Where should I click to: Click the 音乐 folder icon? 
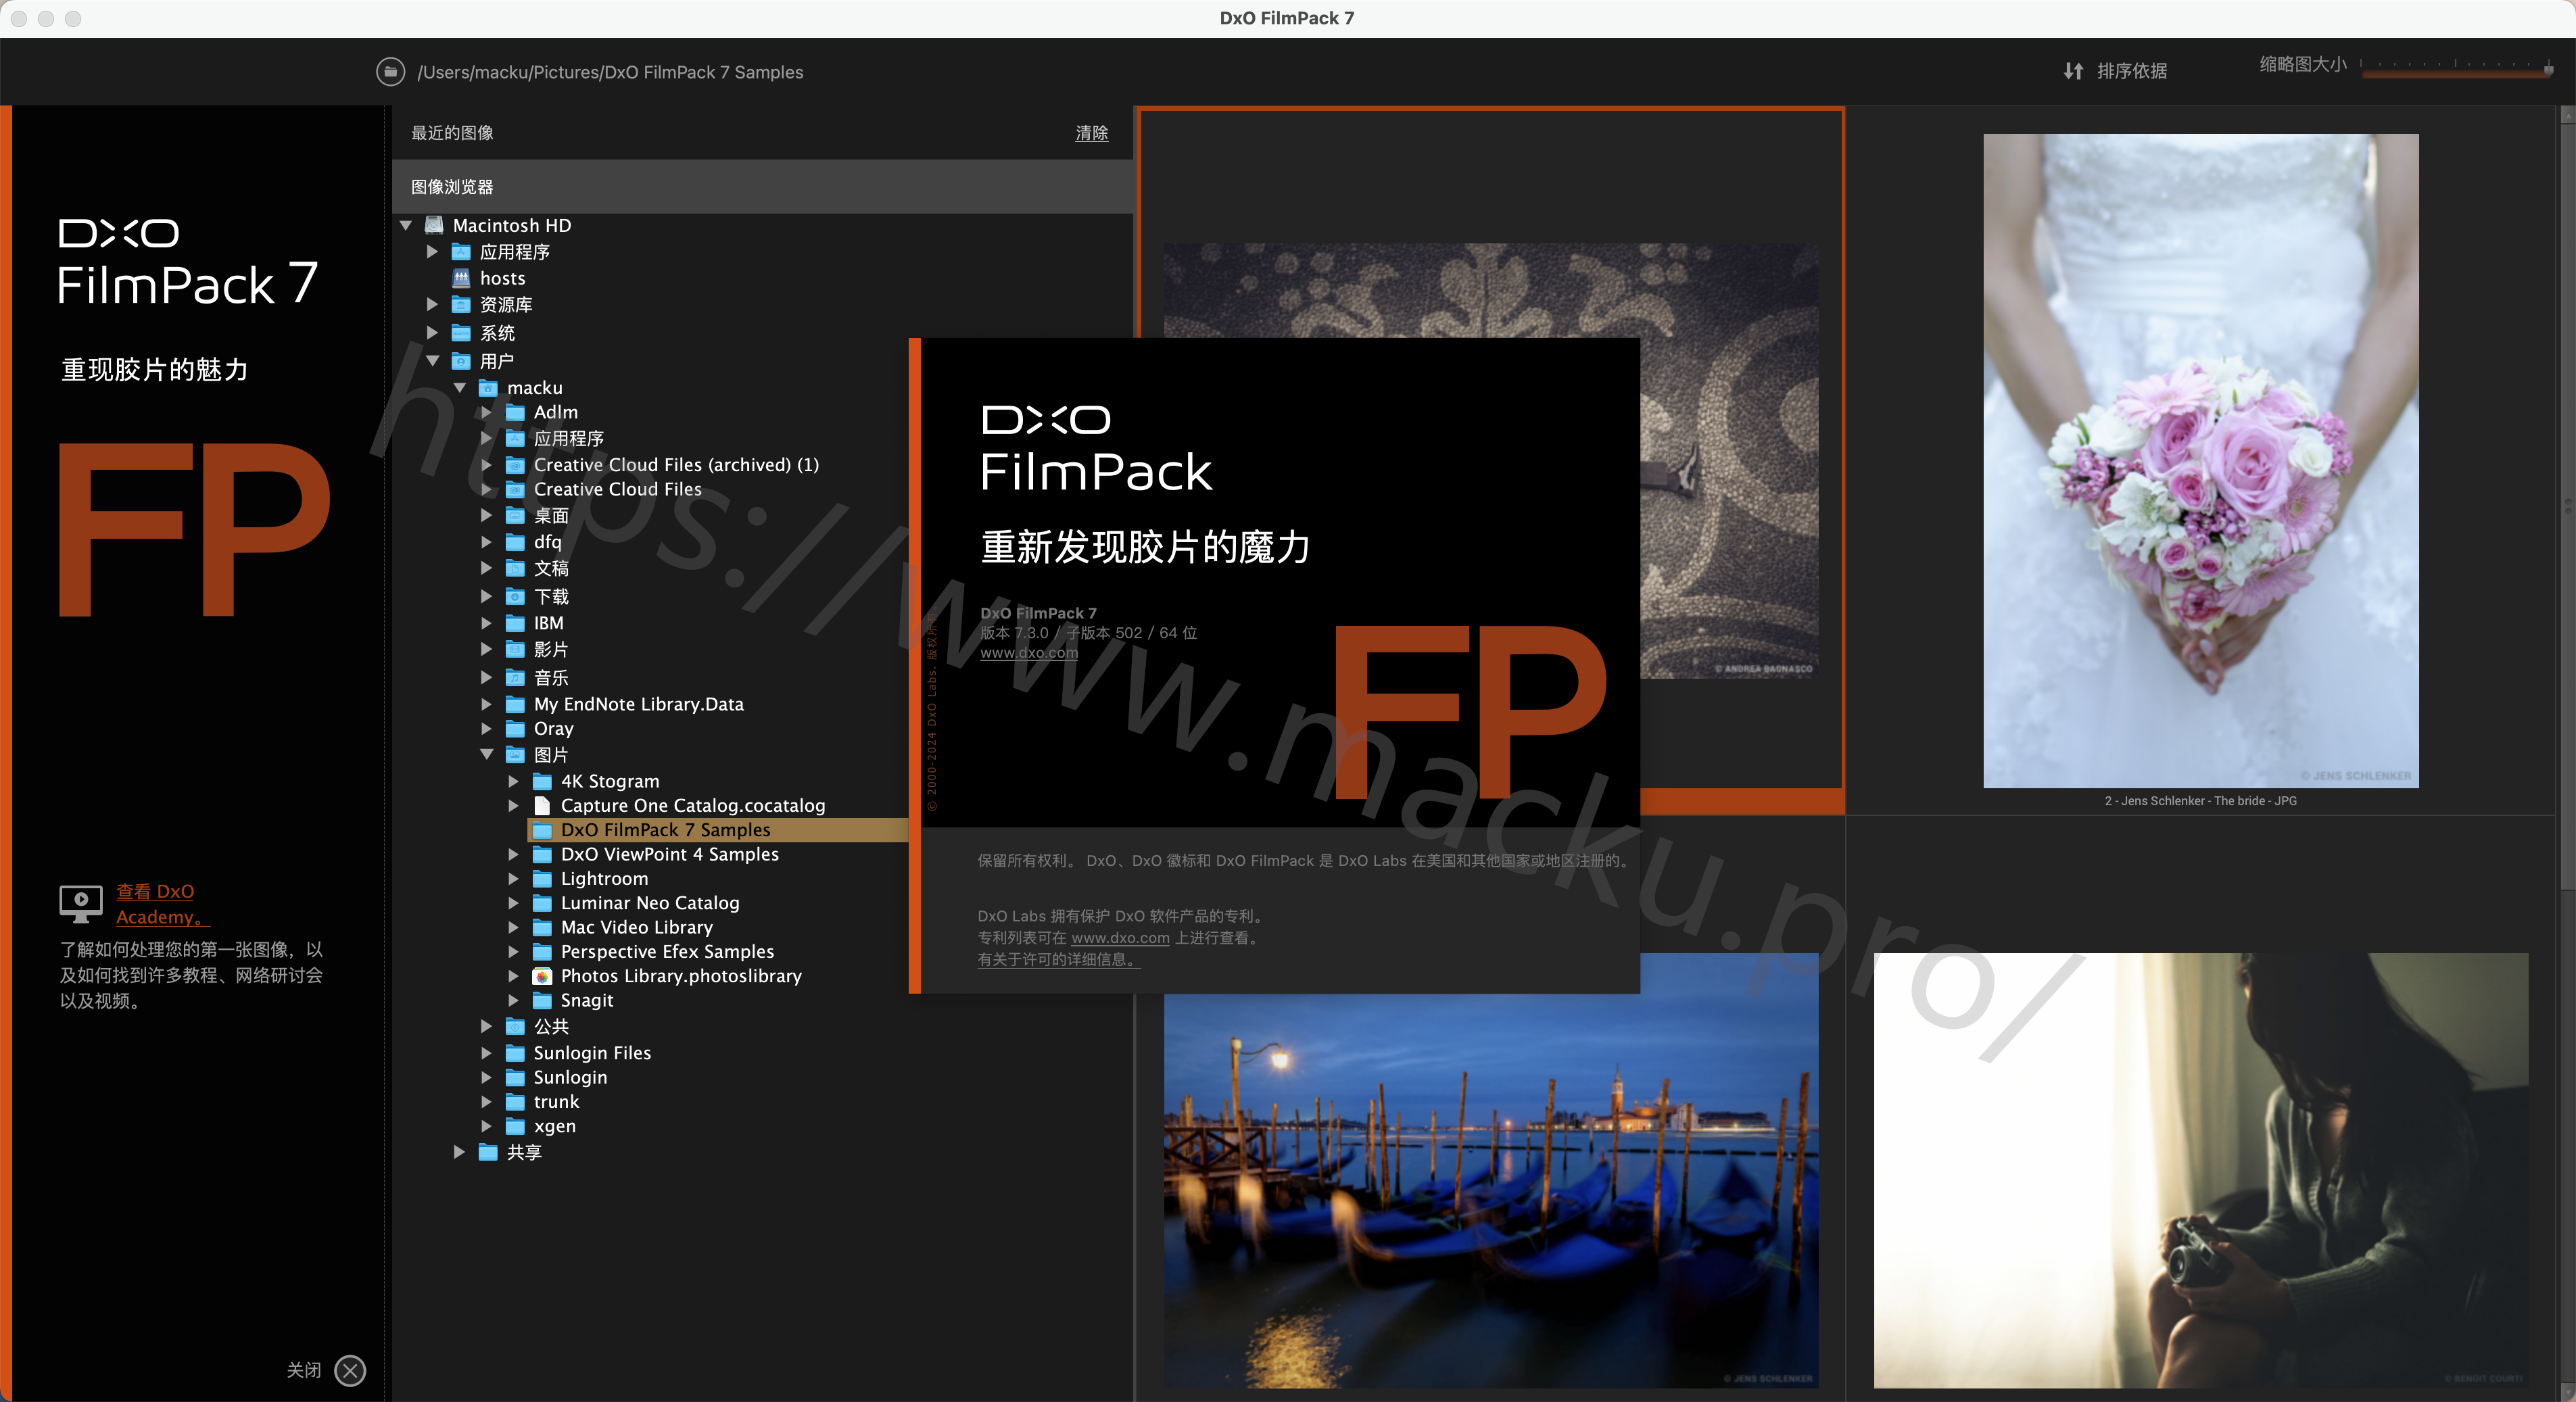[515, 678]
